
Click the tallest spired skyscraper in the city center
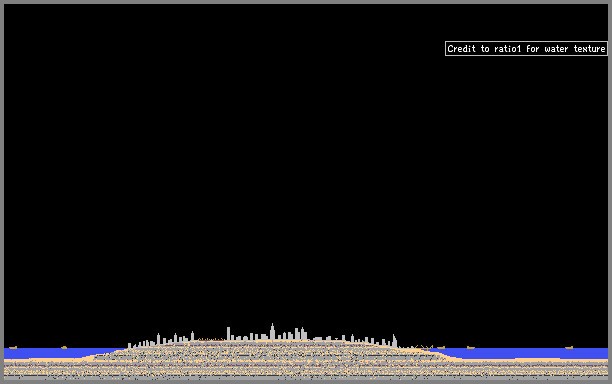(272, 332)
